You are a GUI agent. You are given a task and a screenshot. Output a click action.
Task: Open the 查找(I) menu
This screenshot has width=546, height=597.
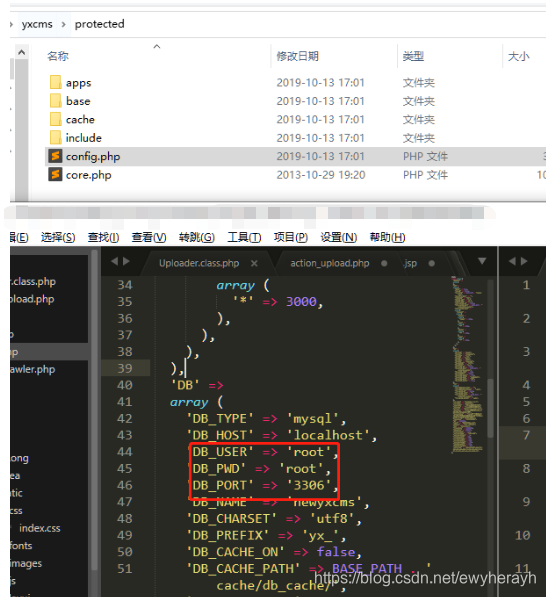pyautogui.click(x=104, y=238)
